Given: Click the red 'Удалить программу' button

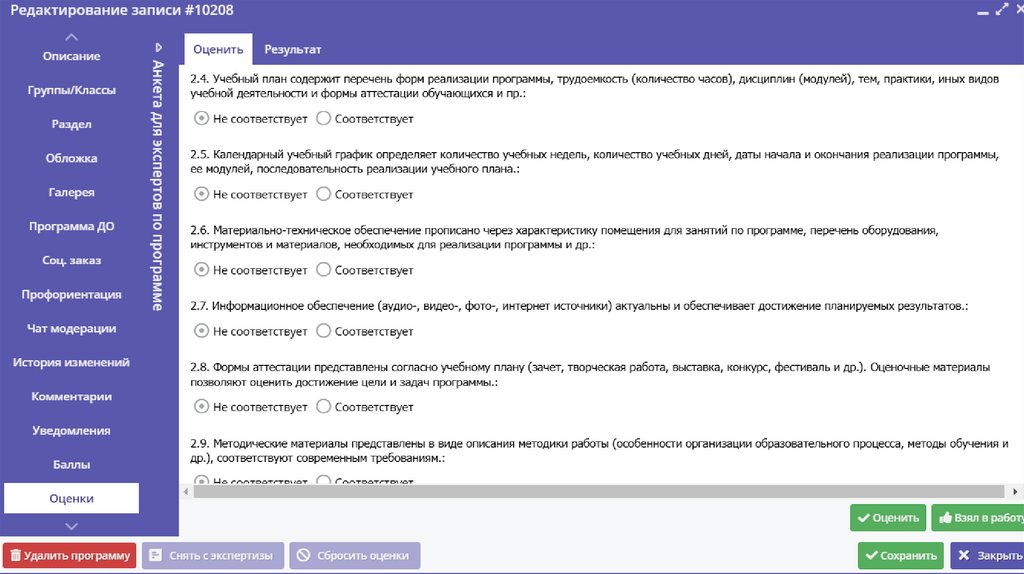Looking at the screenshot, I should coord(69,556).
